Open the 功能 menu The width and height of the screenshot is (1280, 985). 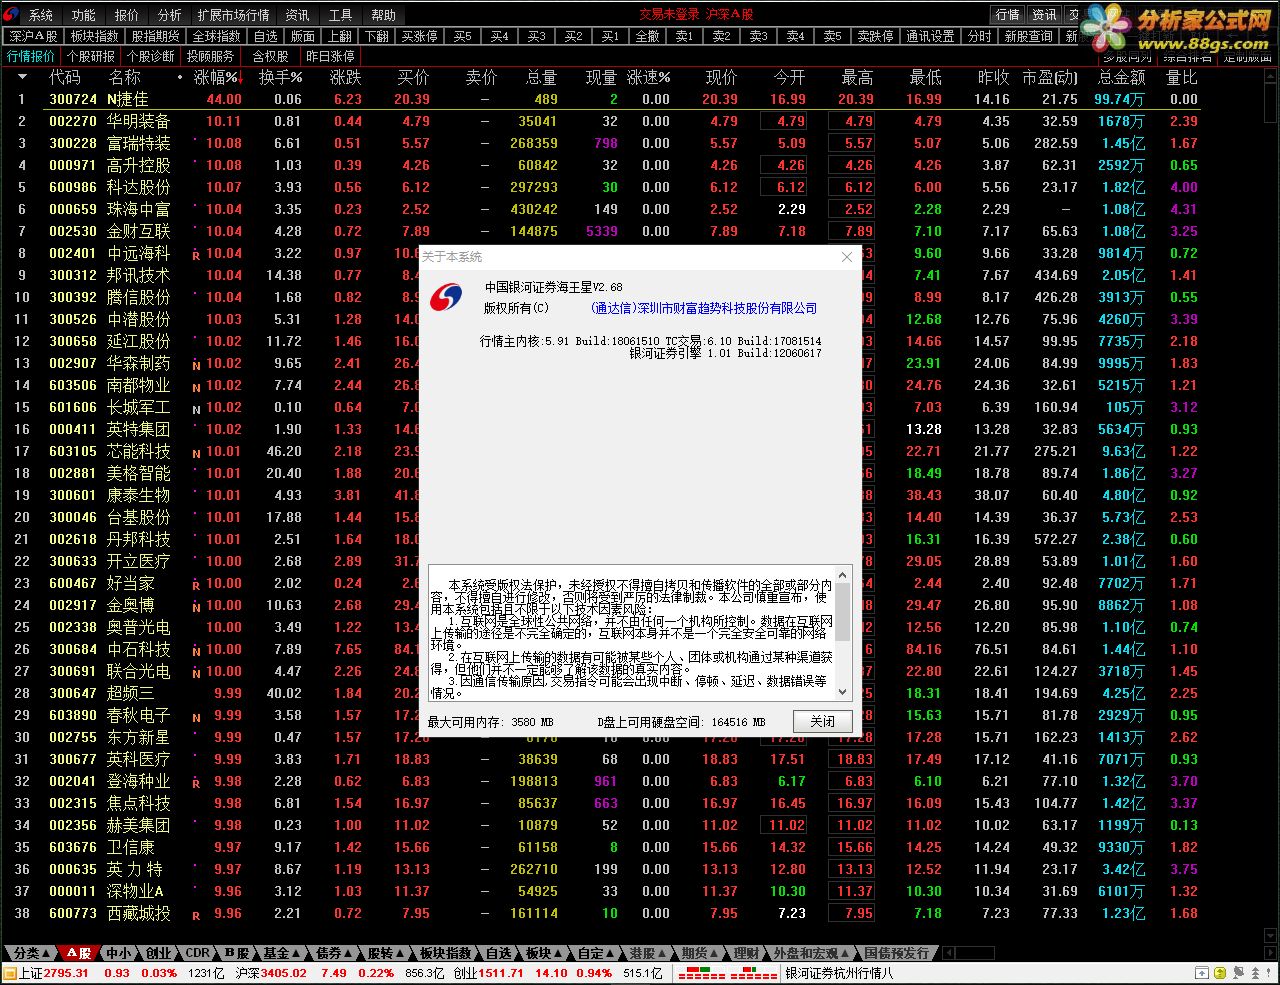coord(84,15)
